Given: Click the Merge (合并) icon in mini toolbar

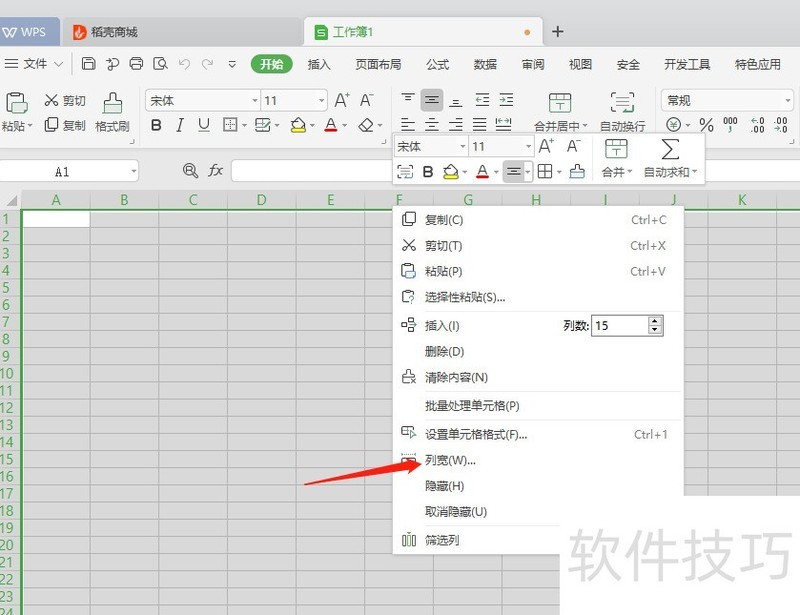Looking at the screenshot, I should 617,149.
